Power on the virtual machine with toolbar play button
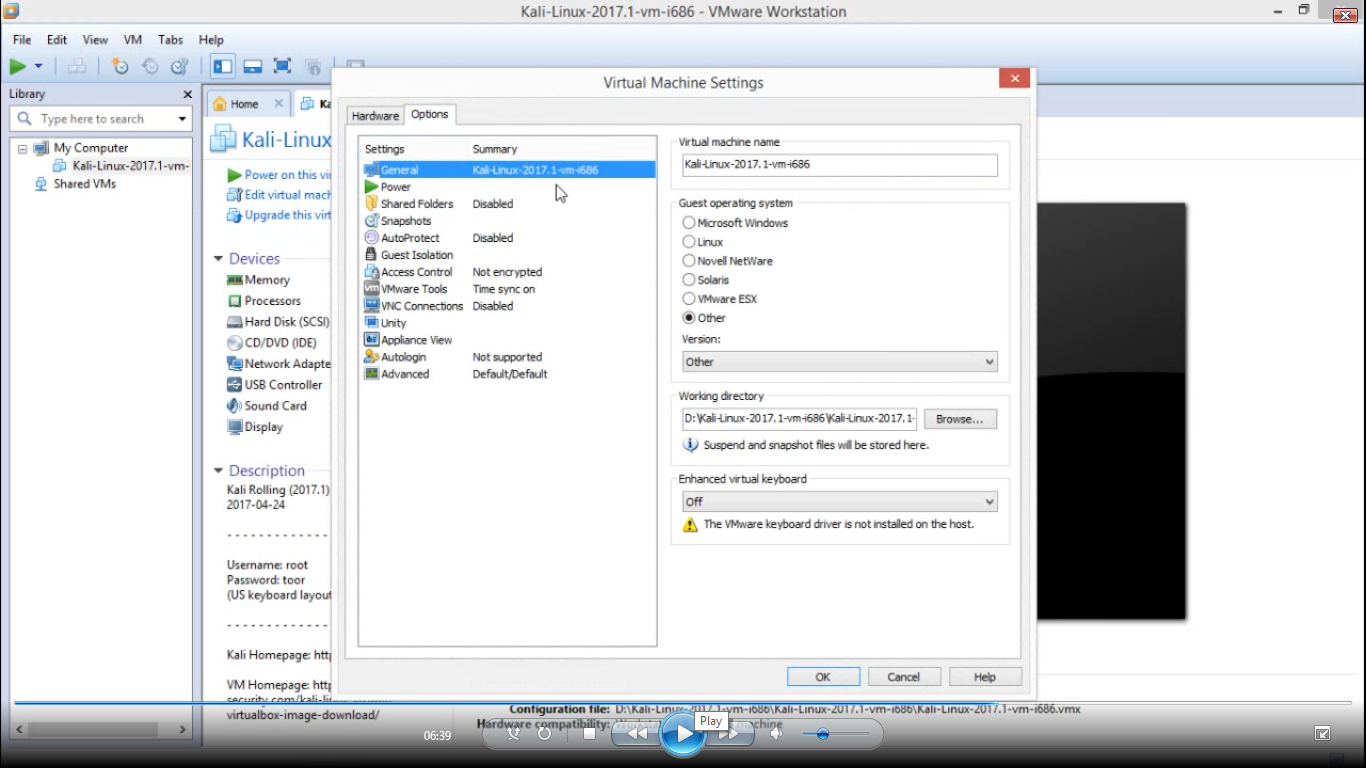 click(18, 66)
